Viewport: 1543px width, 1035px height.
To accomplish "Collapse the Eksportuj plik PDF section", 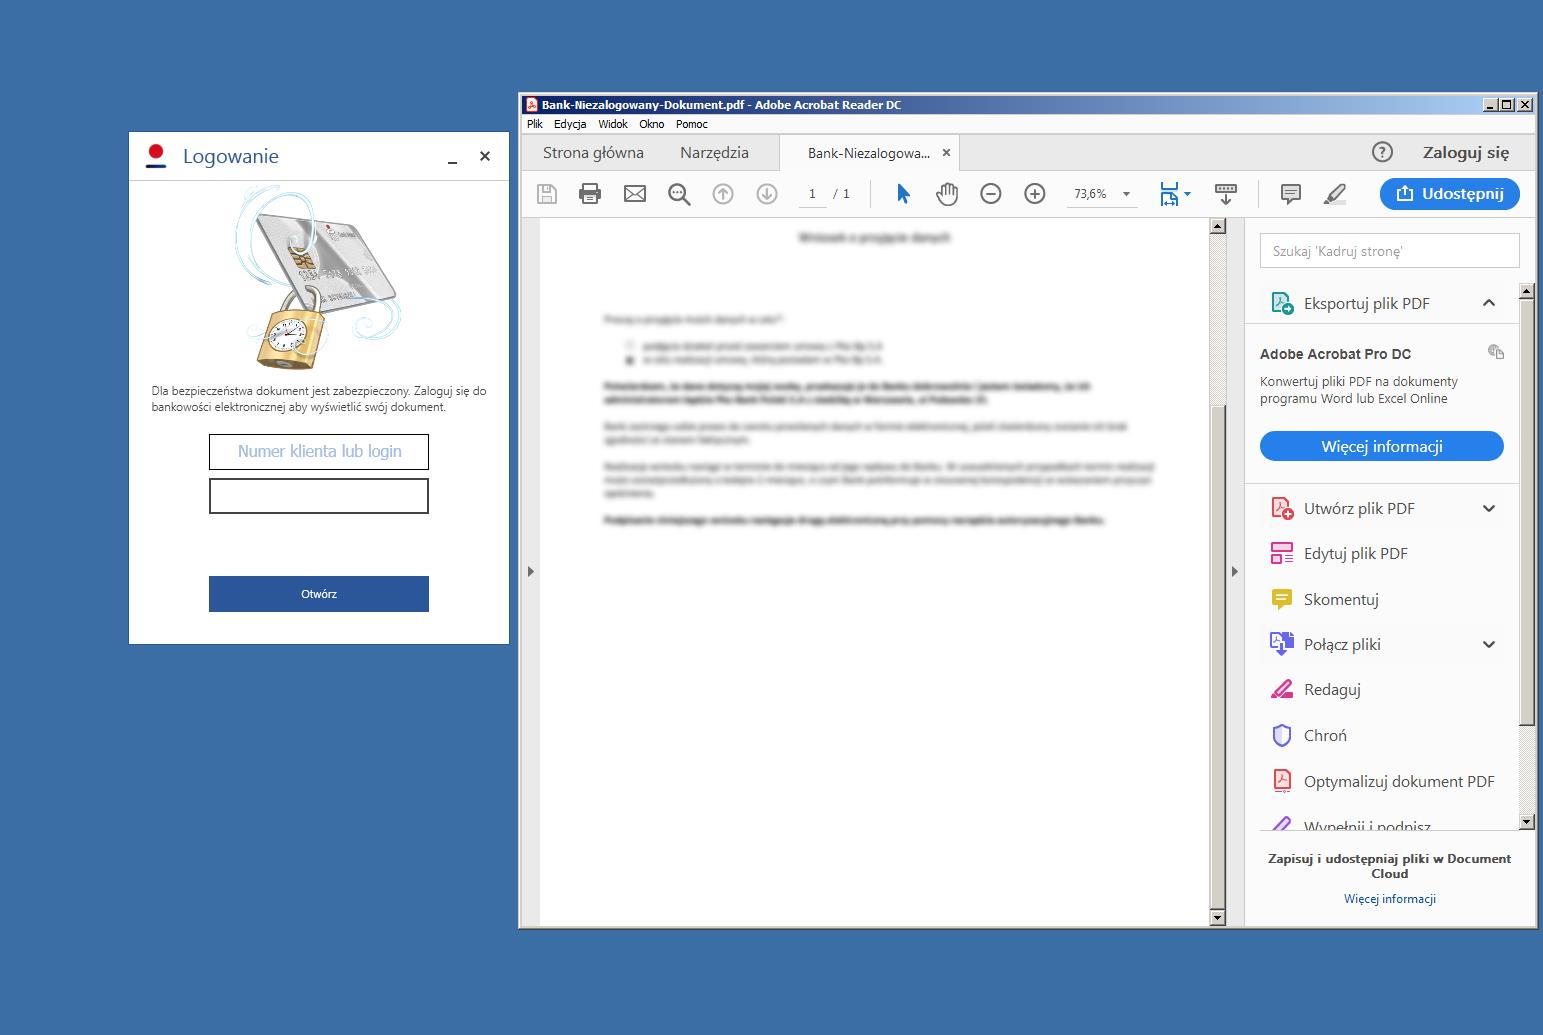I will 1488,303.
